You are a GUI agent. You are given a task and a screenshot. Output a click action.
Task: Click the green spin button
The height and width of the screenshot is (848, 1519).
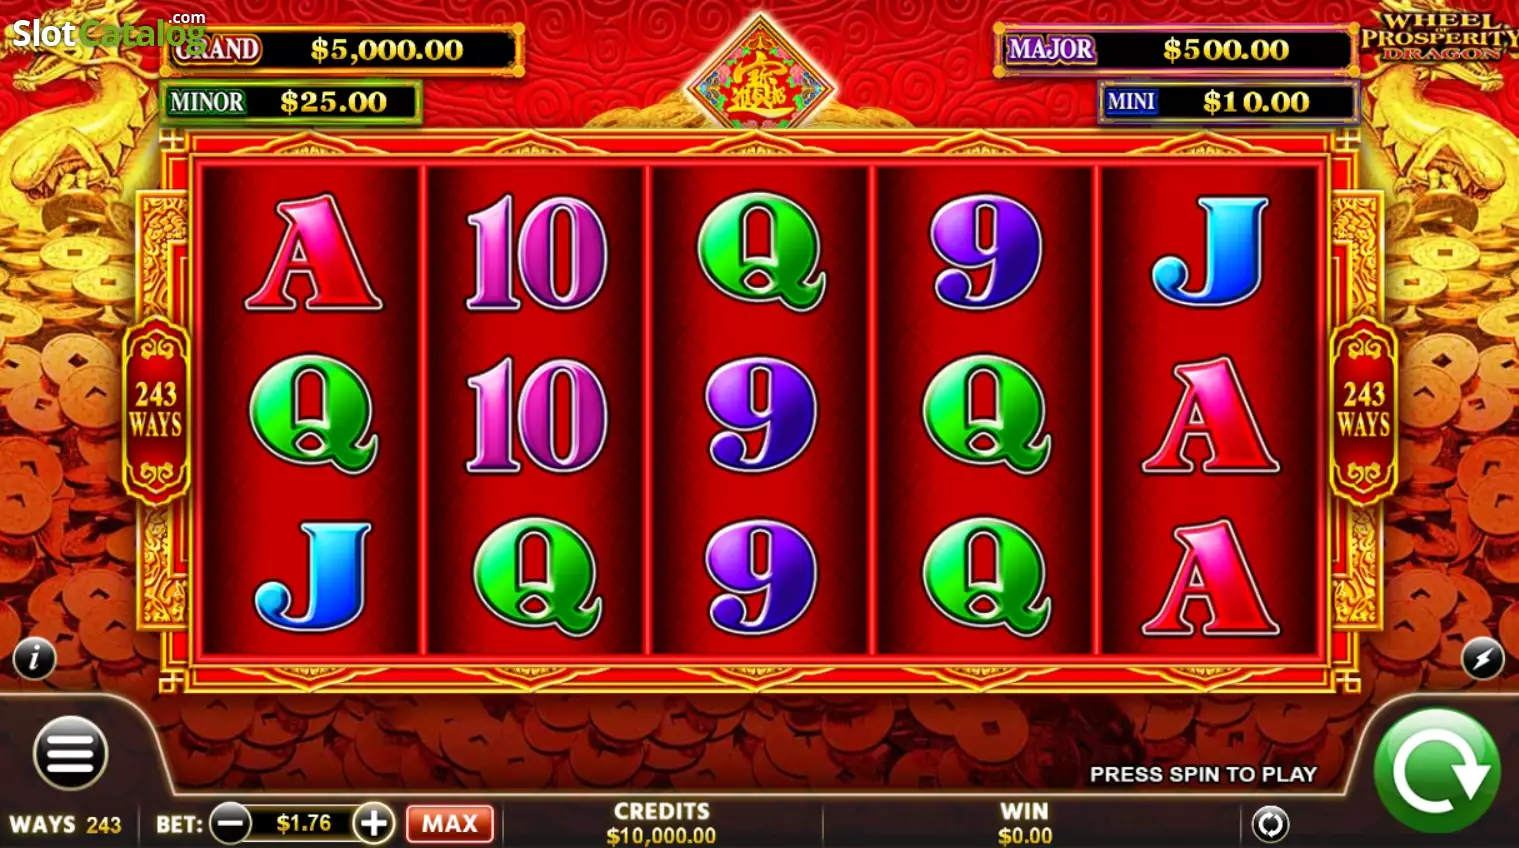[1437, 770]
